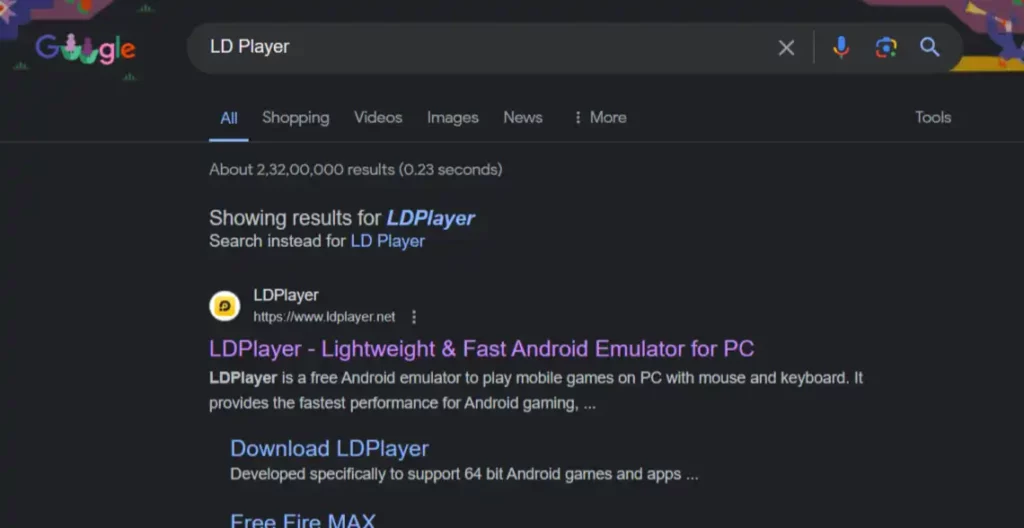Click the magnifying glass search icon
This screenshot has height=528, width=1024.
tap(929, 47)
